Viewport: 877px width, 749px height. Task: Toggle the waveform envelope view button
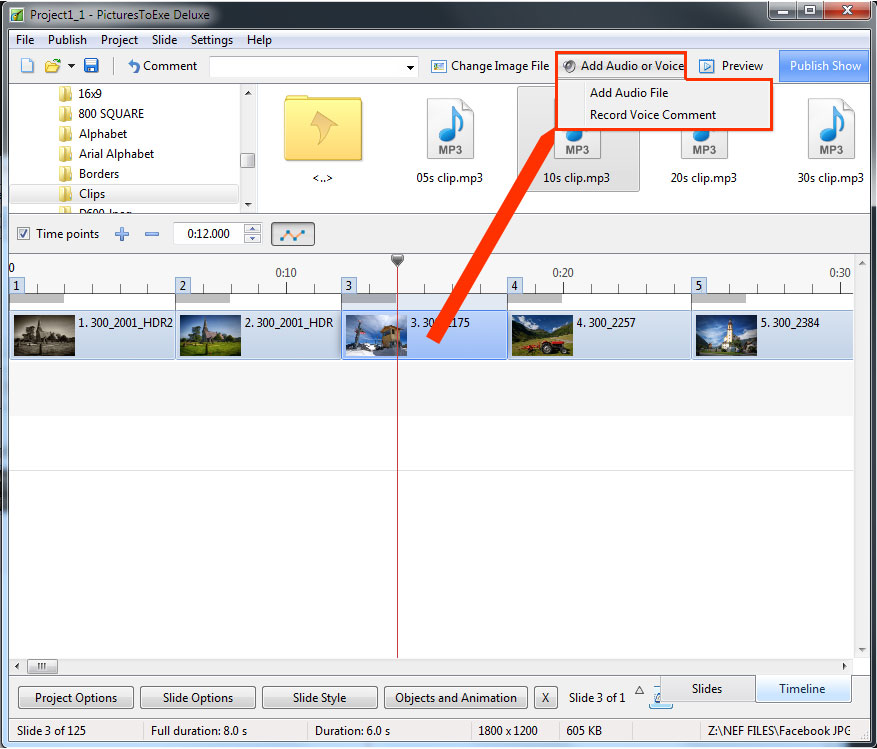point(292,233)
